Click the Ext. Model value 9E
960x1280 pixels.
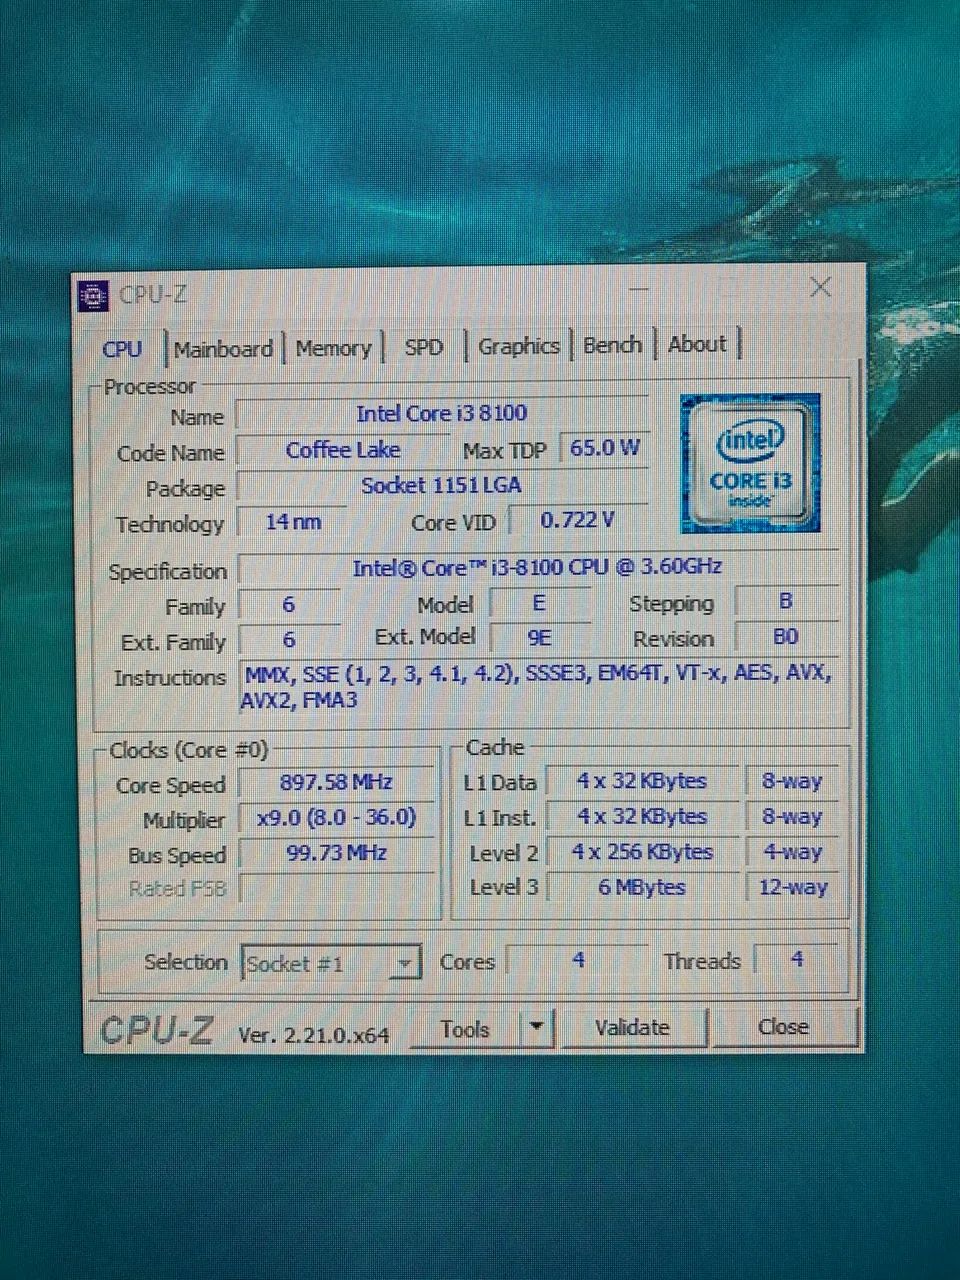tap(539, 637)
